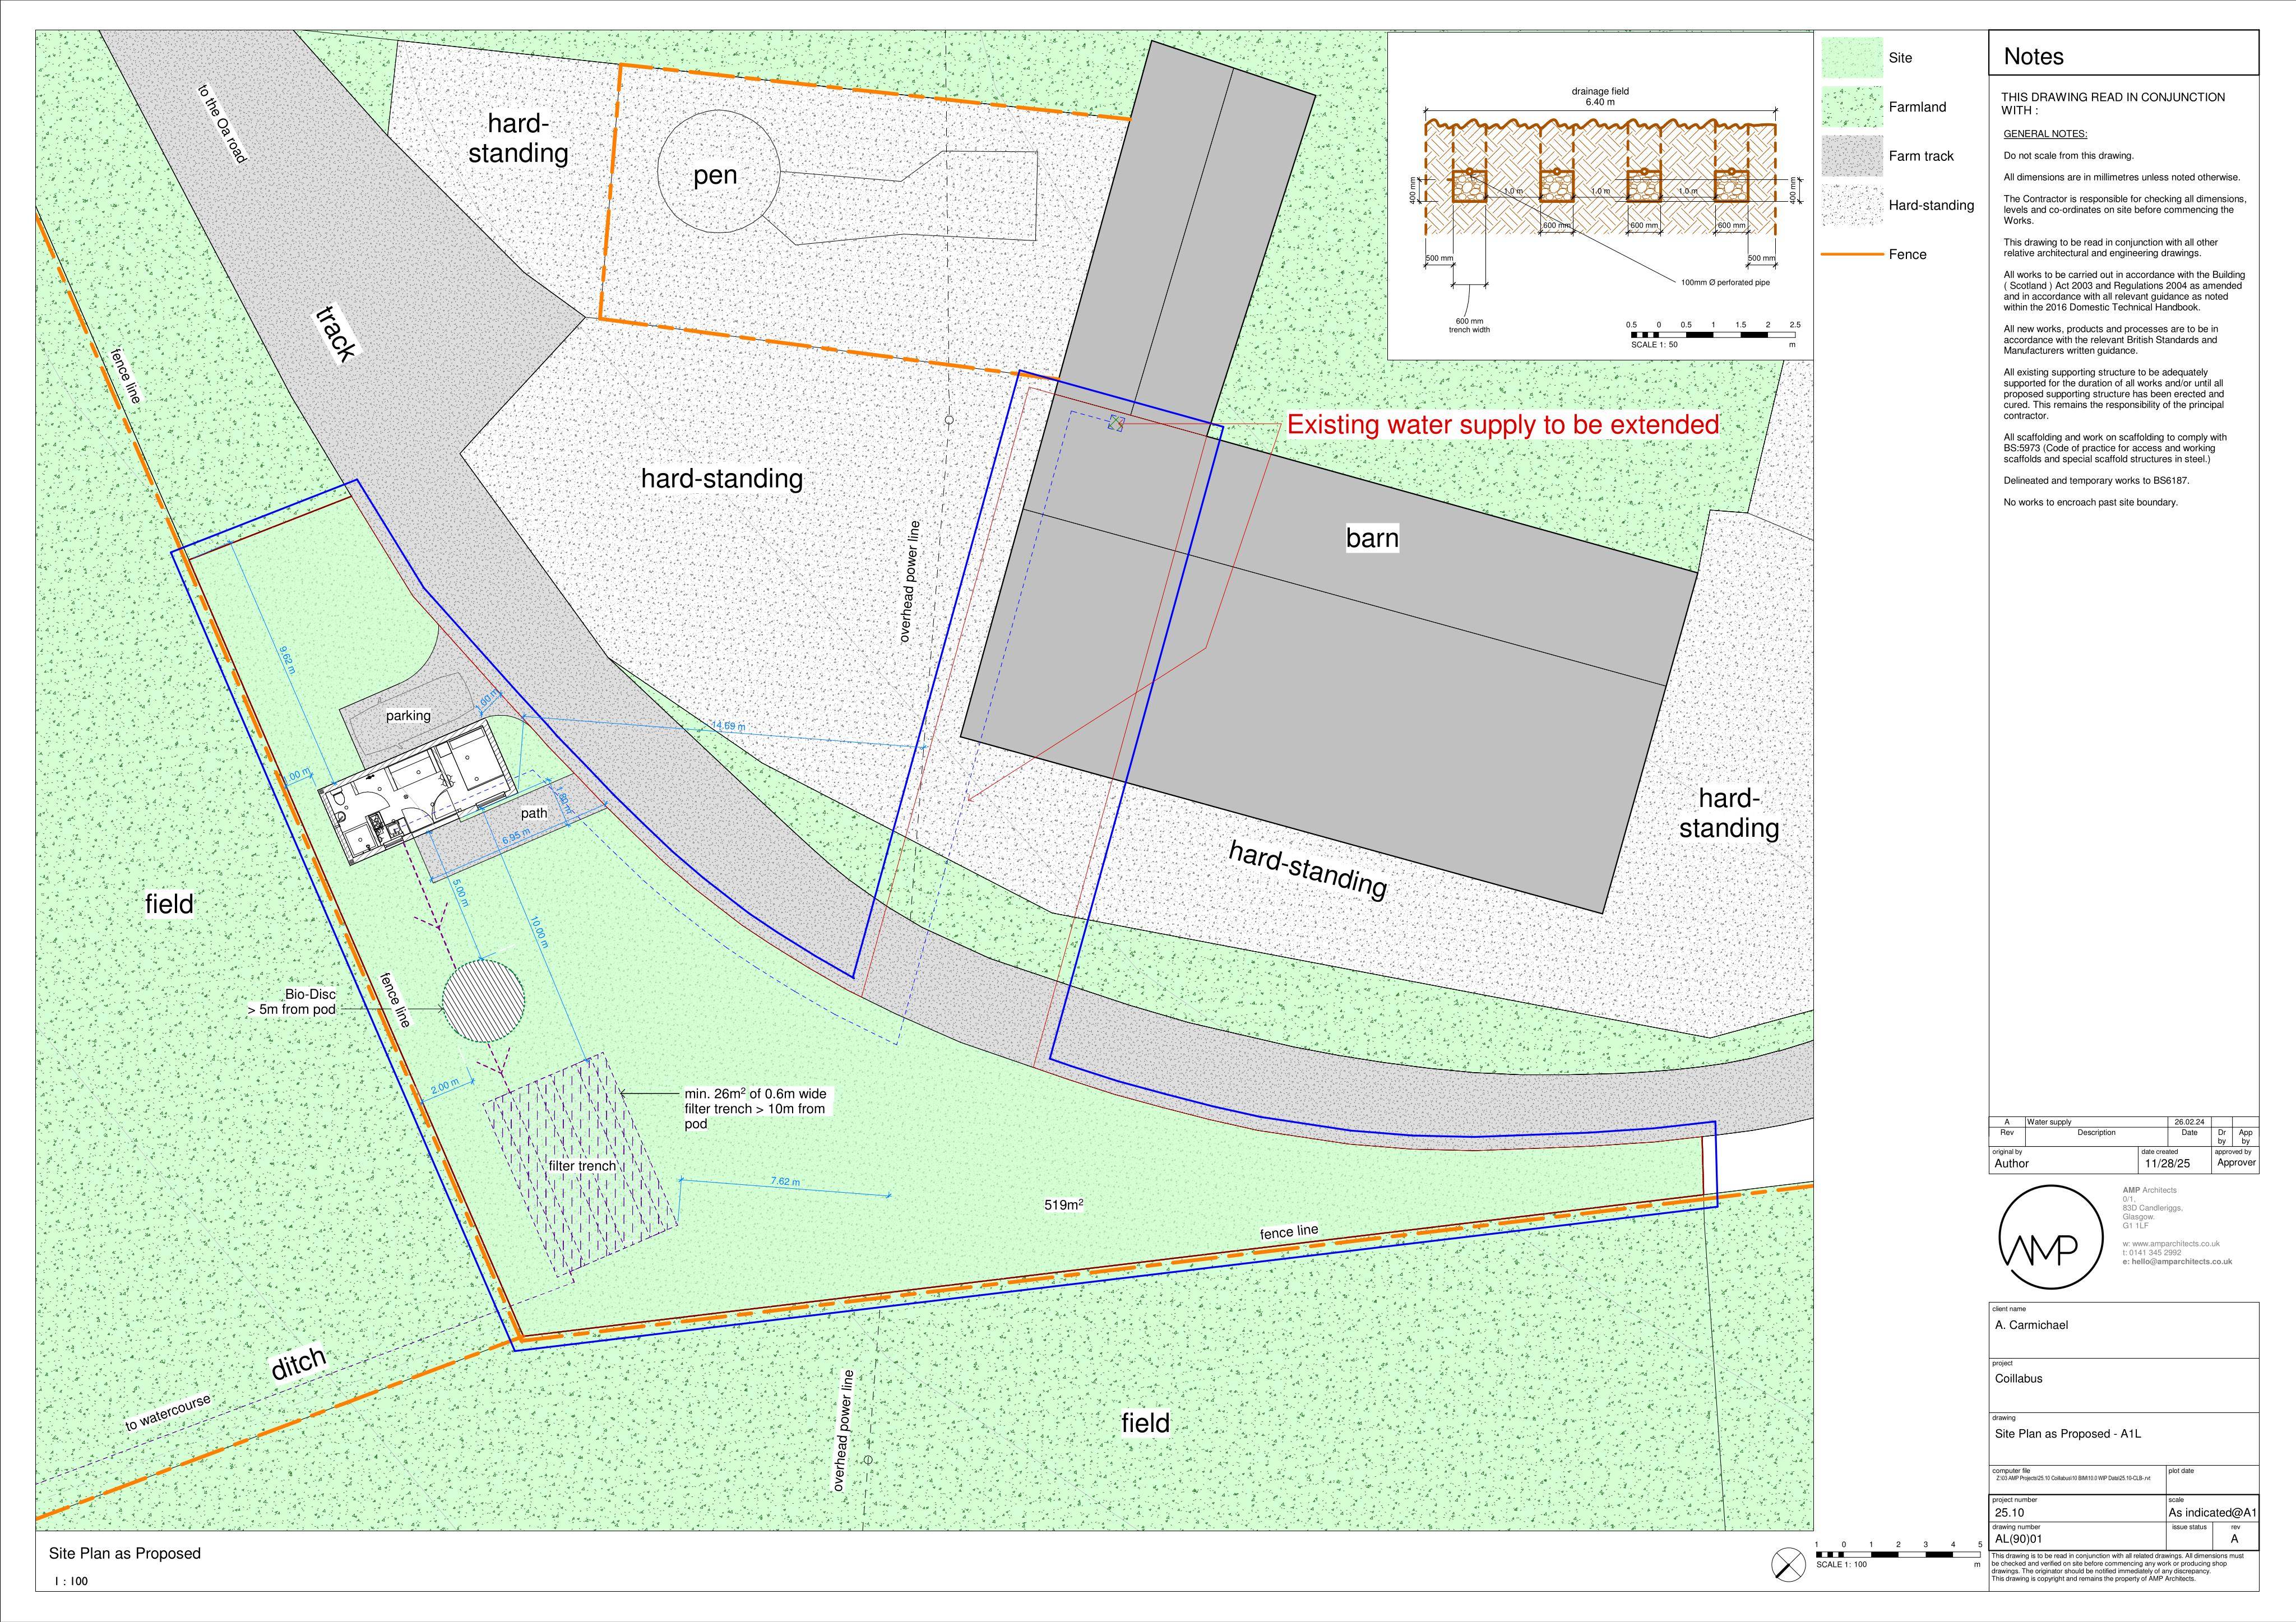Click client name 'A. Carmichael'

(x=2031, y=1325)
